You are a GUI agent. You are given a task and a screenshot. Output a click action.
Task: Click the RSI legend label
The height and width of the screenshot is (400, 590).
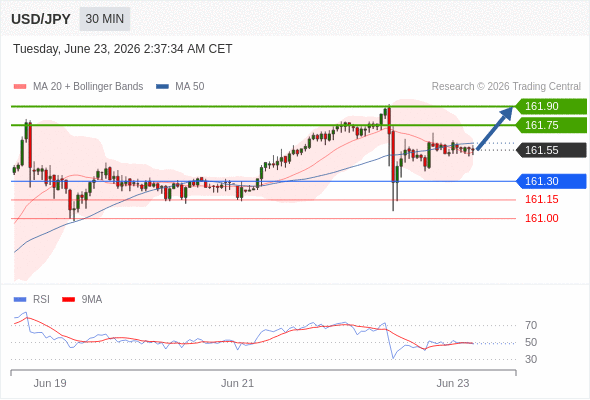[41, 300]
